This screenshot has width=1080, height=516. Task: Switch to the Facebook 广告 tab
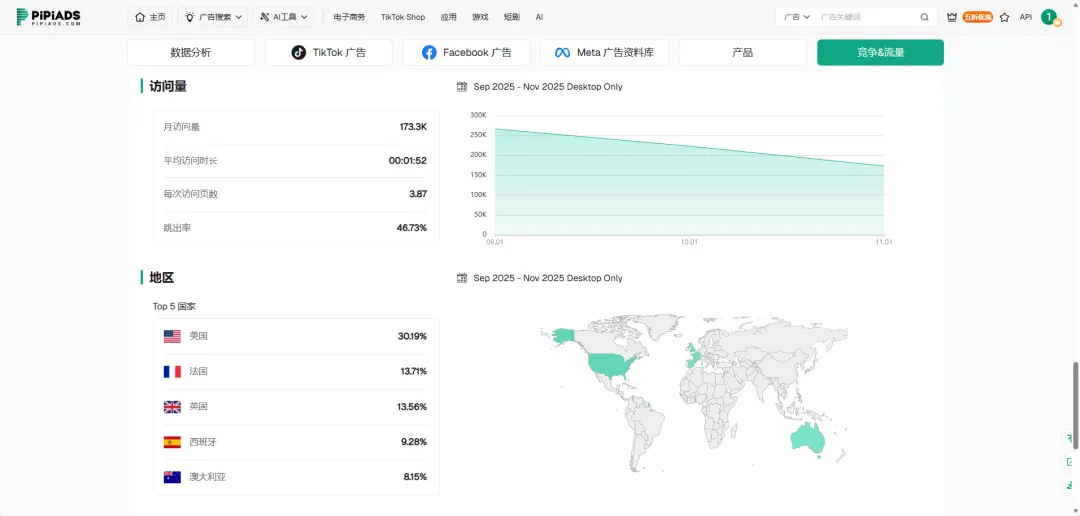(466, 53)
